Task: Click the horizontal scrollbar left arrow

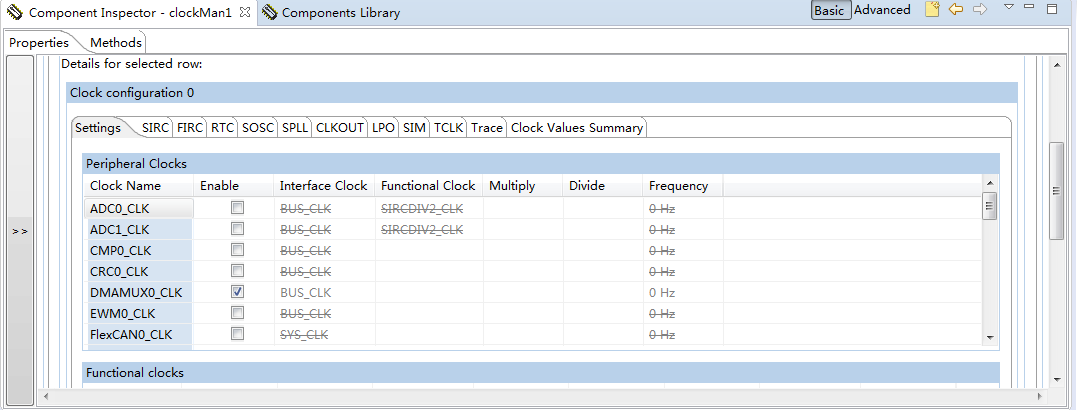Action: click(46, 396)
